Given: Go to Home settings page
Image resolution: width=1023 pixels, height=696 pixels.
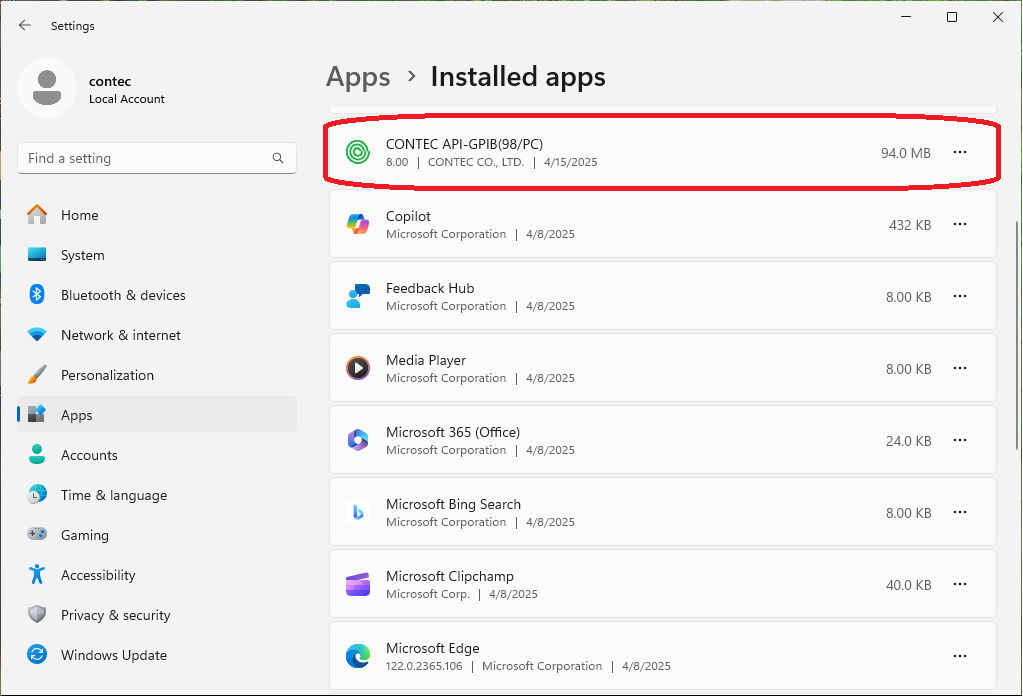Looking at the screenshot, I should pos(157,215).
